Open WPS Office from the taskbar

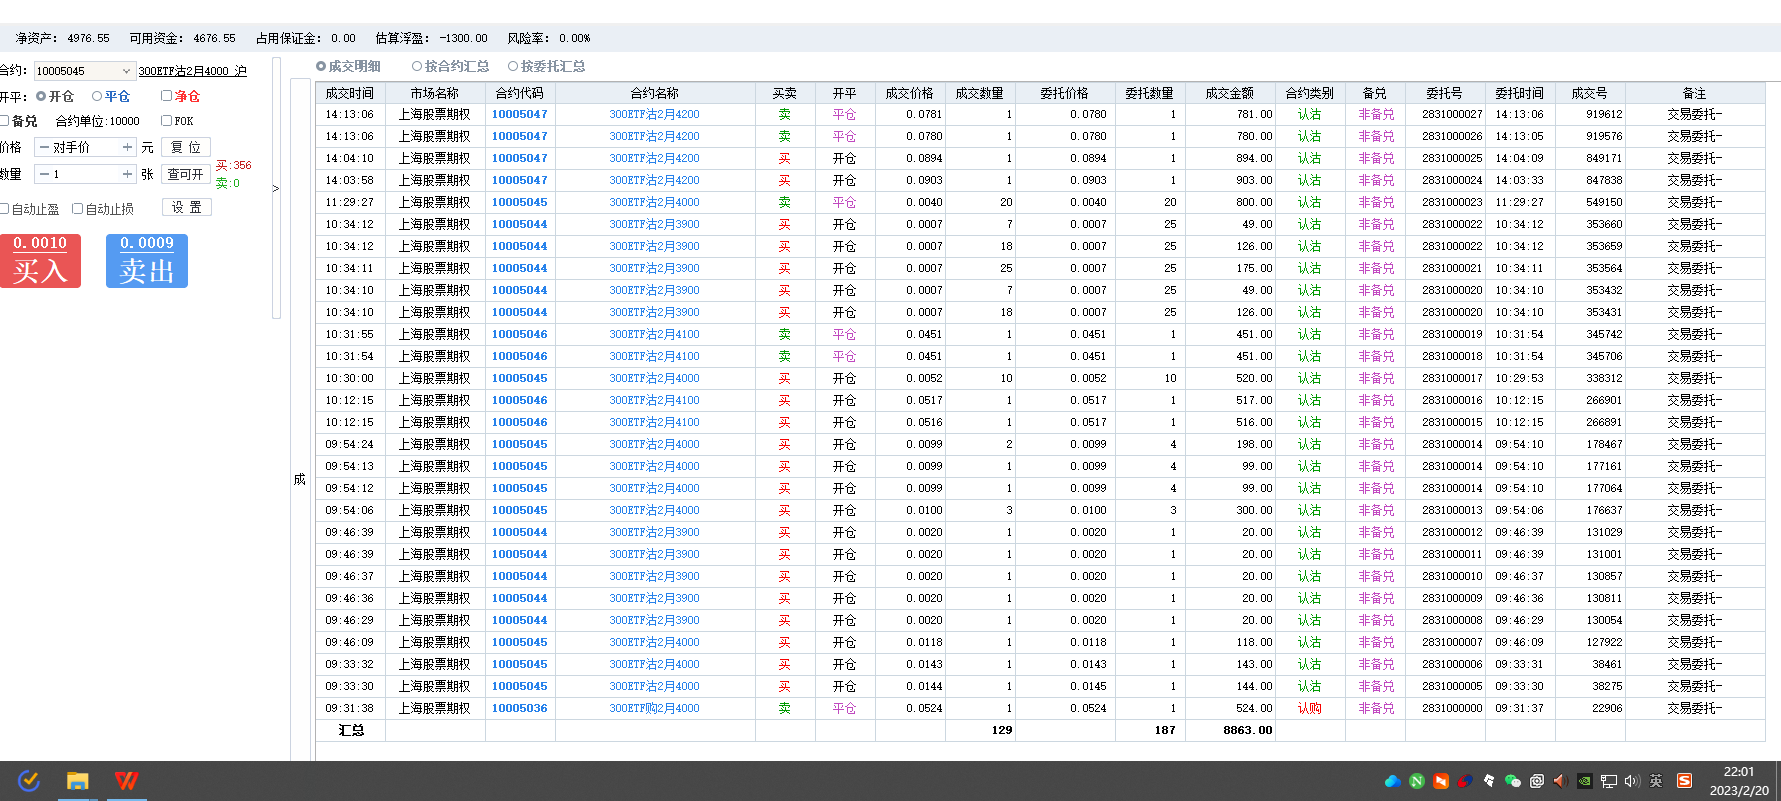(126, 781)
